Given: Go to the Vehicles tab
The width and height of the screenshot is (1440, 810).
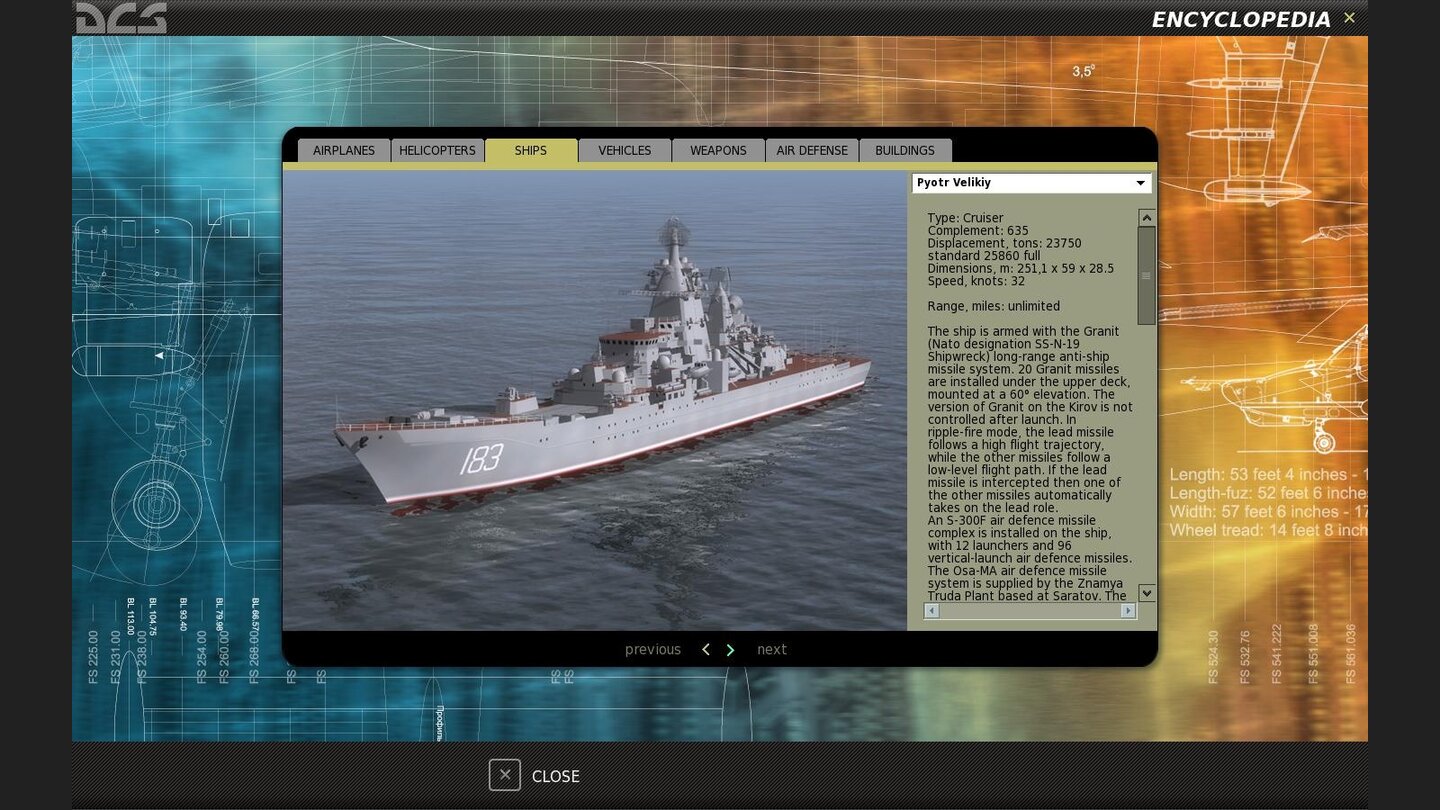Looking at the screenshot, I should click(x=625, y=150).
